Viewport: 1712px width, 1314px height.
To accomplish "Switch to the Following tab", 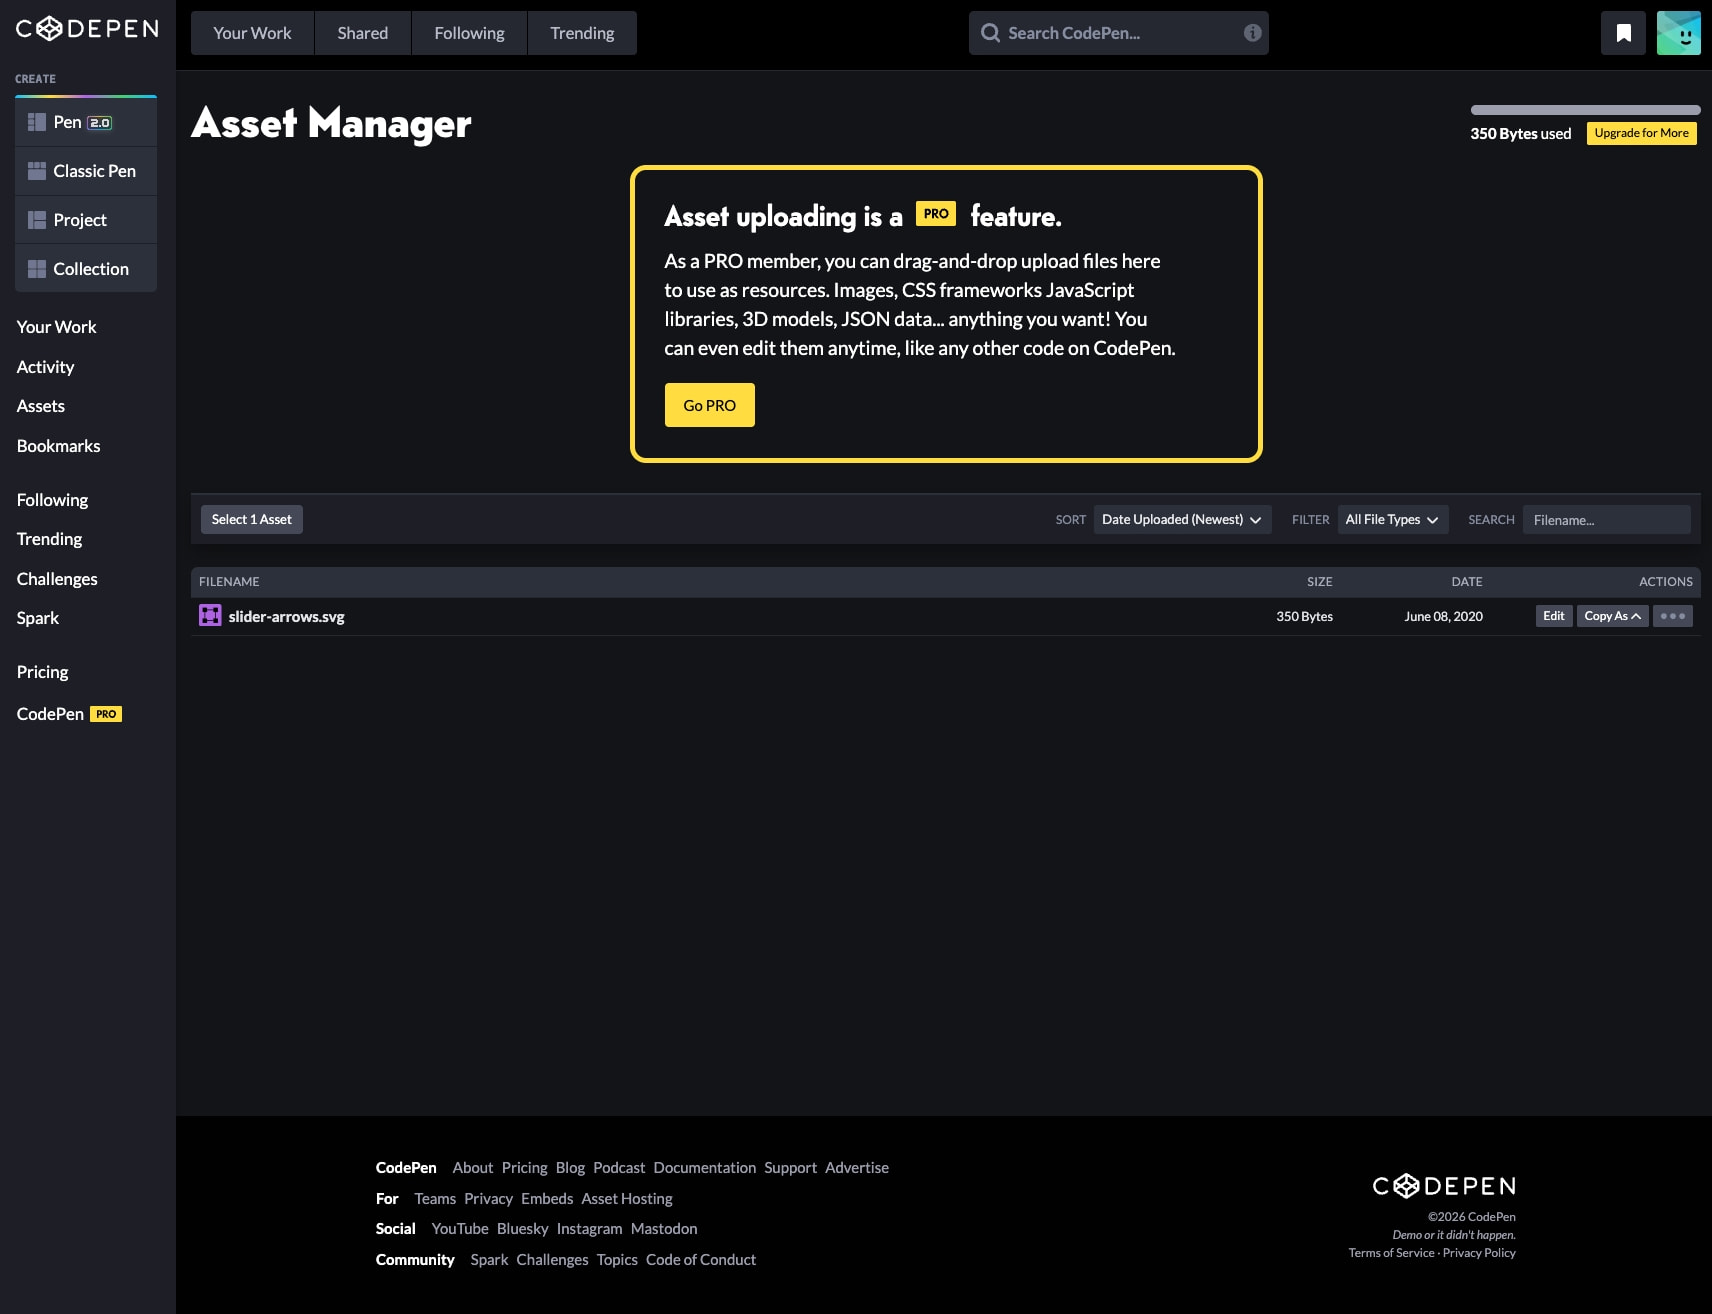I will coord(469,33).
